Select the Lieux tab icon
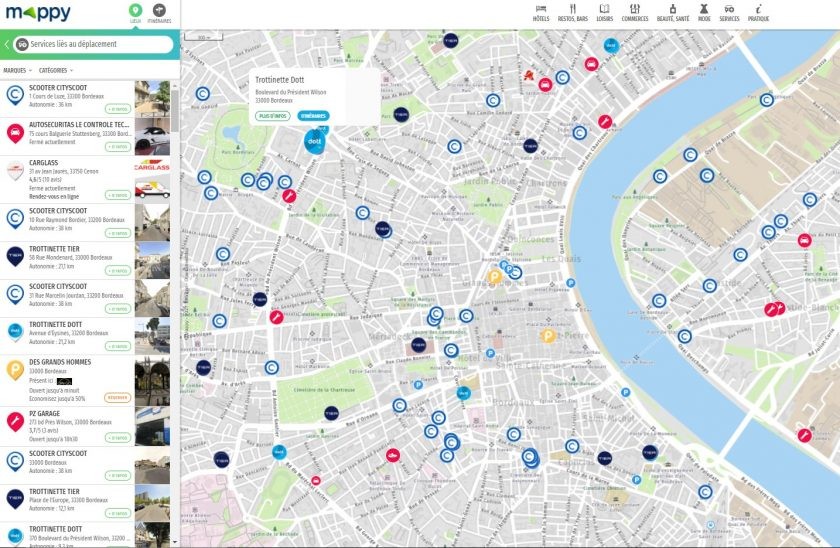The width and height of the screenshot is (840, 548). click(x=135, y=10)
